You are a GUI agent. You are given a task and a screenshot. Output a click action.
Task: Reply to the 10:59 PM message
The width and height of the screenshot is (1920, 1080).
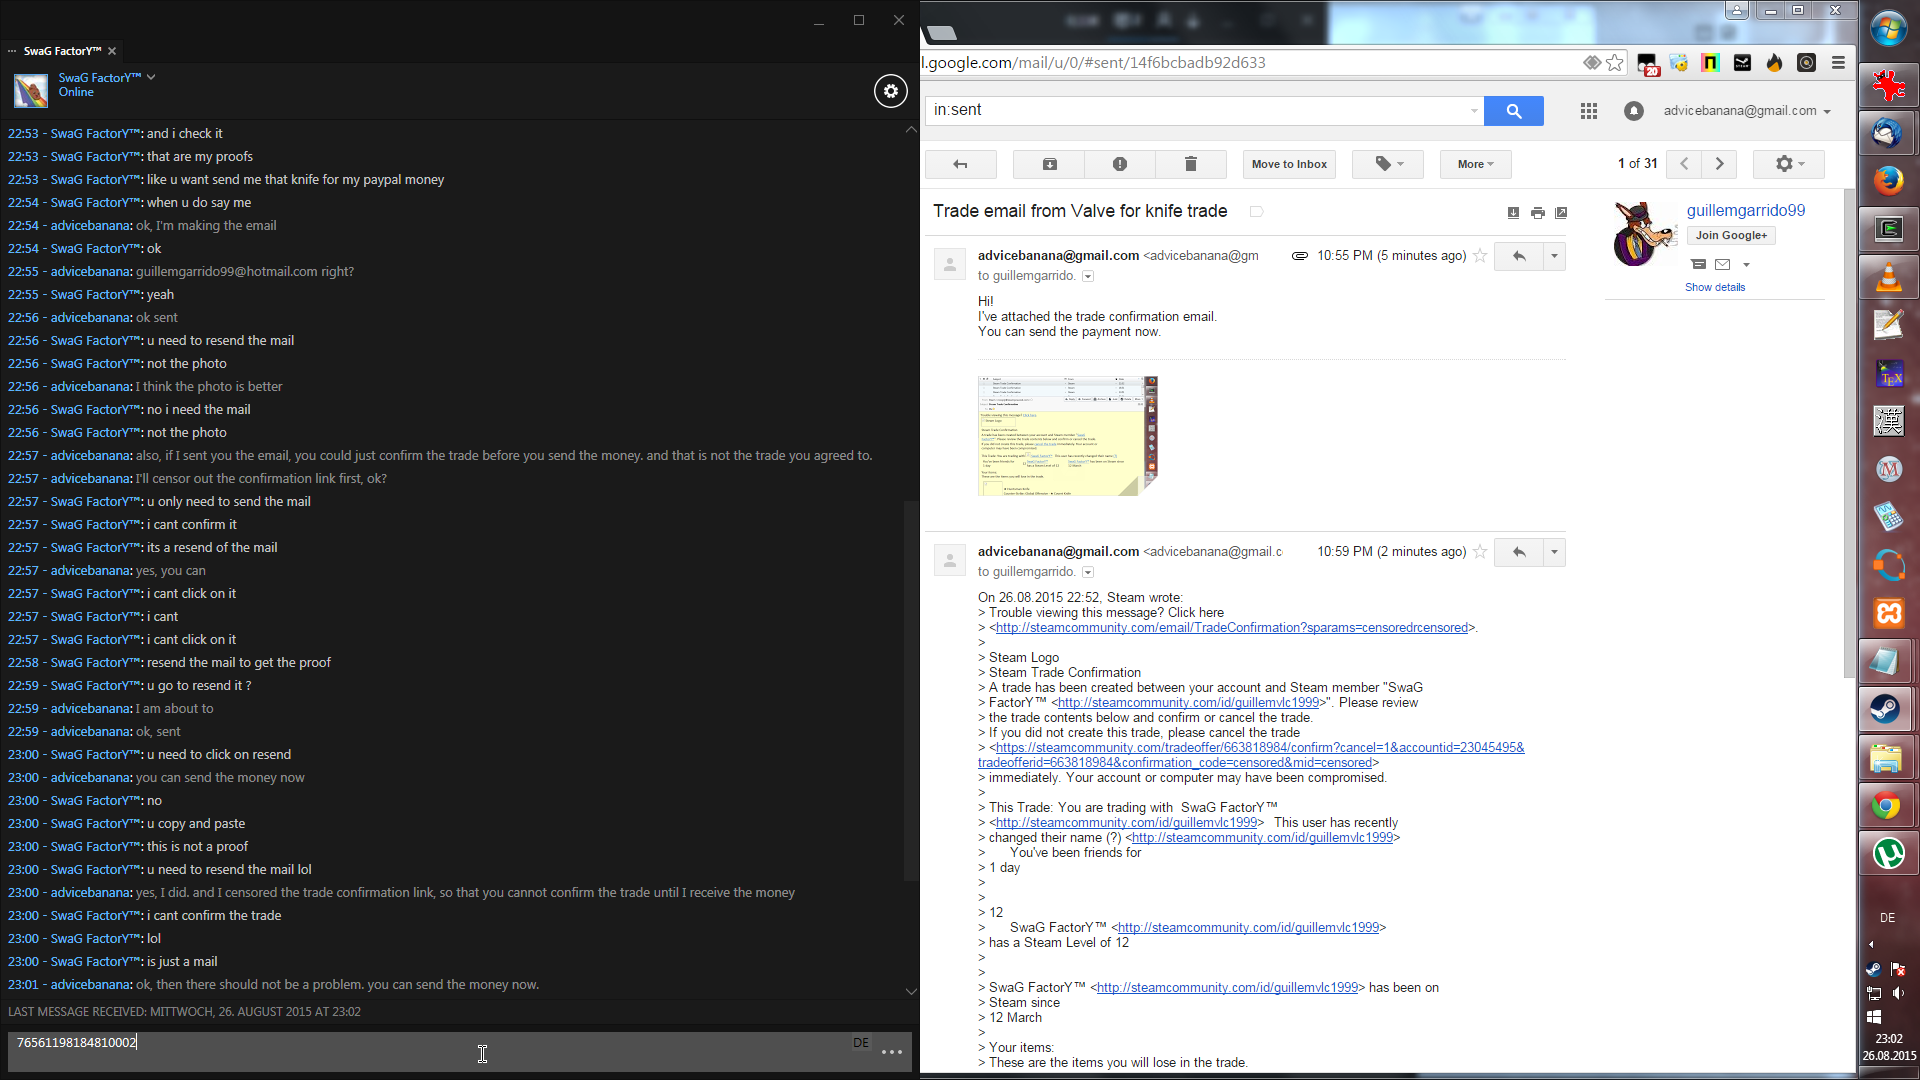[1519, 552]
